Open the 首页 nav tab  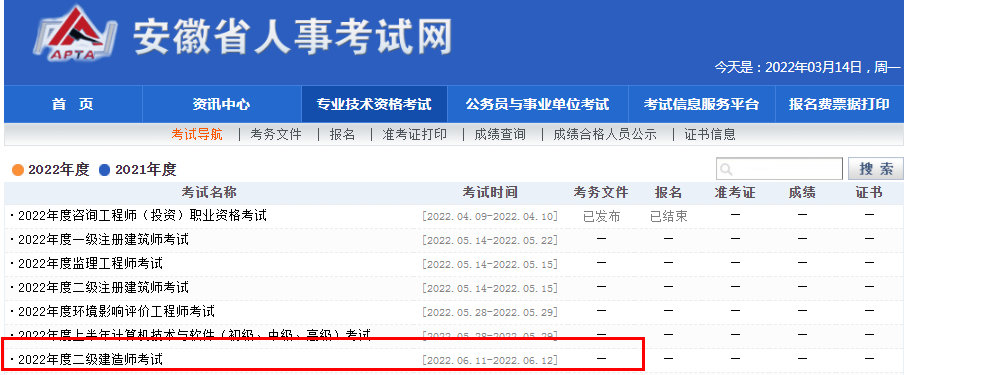73,104
